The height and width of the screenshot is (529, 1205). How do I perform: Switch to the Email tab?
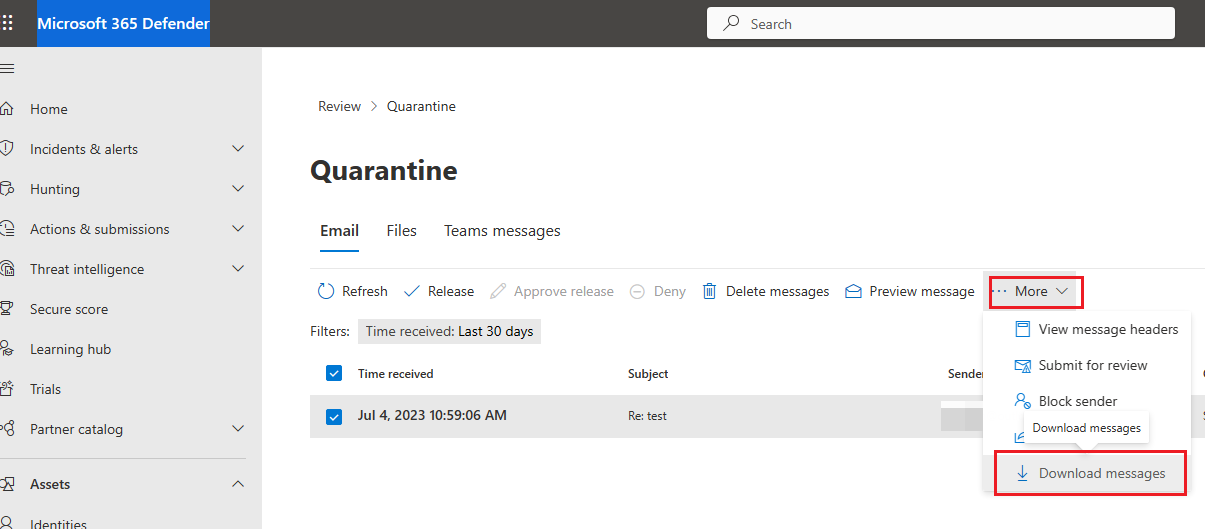(339, 231)
